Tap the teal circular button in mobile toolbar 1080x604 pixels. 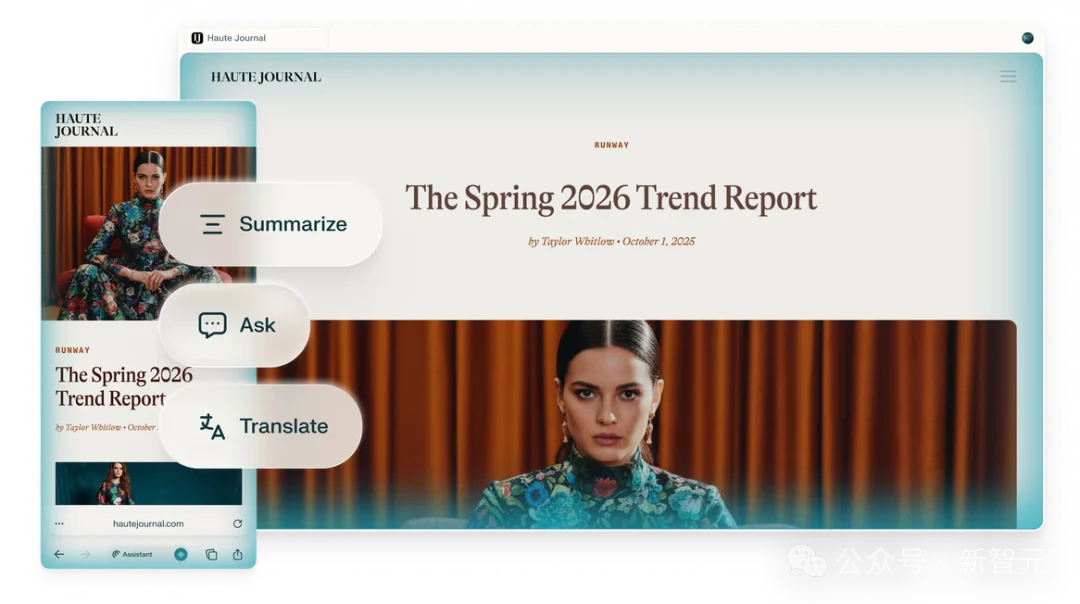[181, 554]
